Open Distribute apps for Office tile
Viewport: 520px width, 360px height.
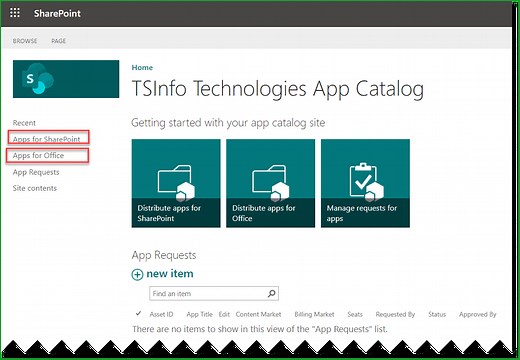click(x=270, y=183)
